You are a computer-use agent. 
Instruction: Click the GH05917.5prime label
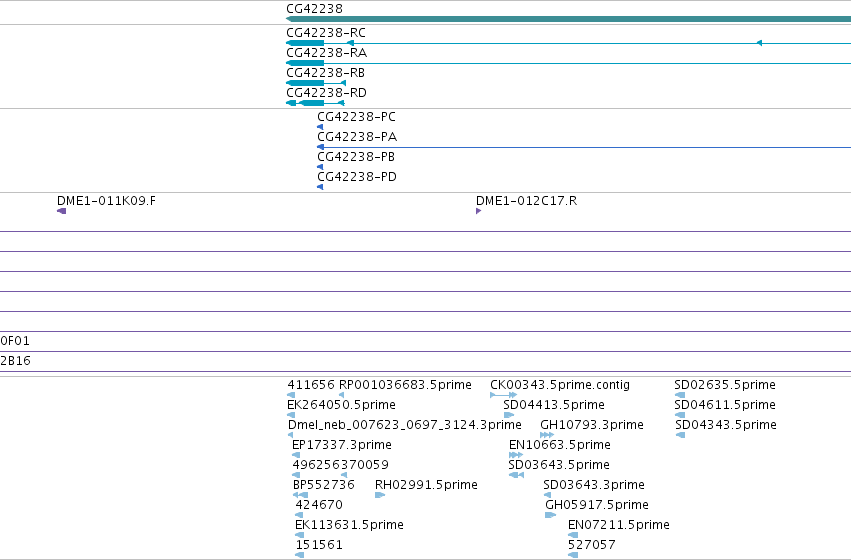597,505
